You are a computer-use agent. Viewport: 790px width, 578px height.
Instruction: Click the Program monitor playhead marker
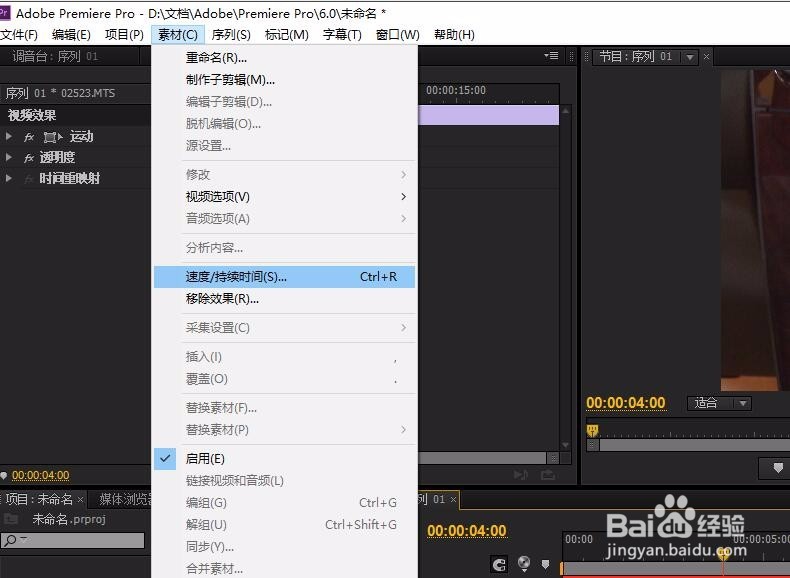(x=592, y=430)
